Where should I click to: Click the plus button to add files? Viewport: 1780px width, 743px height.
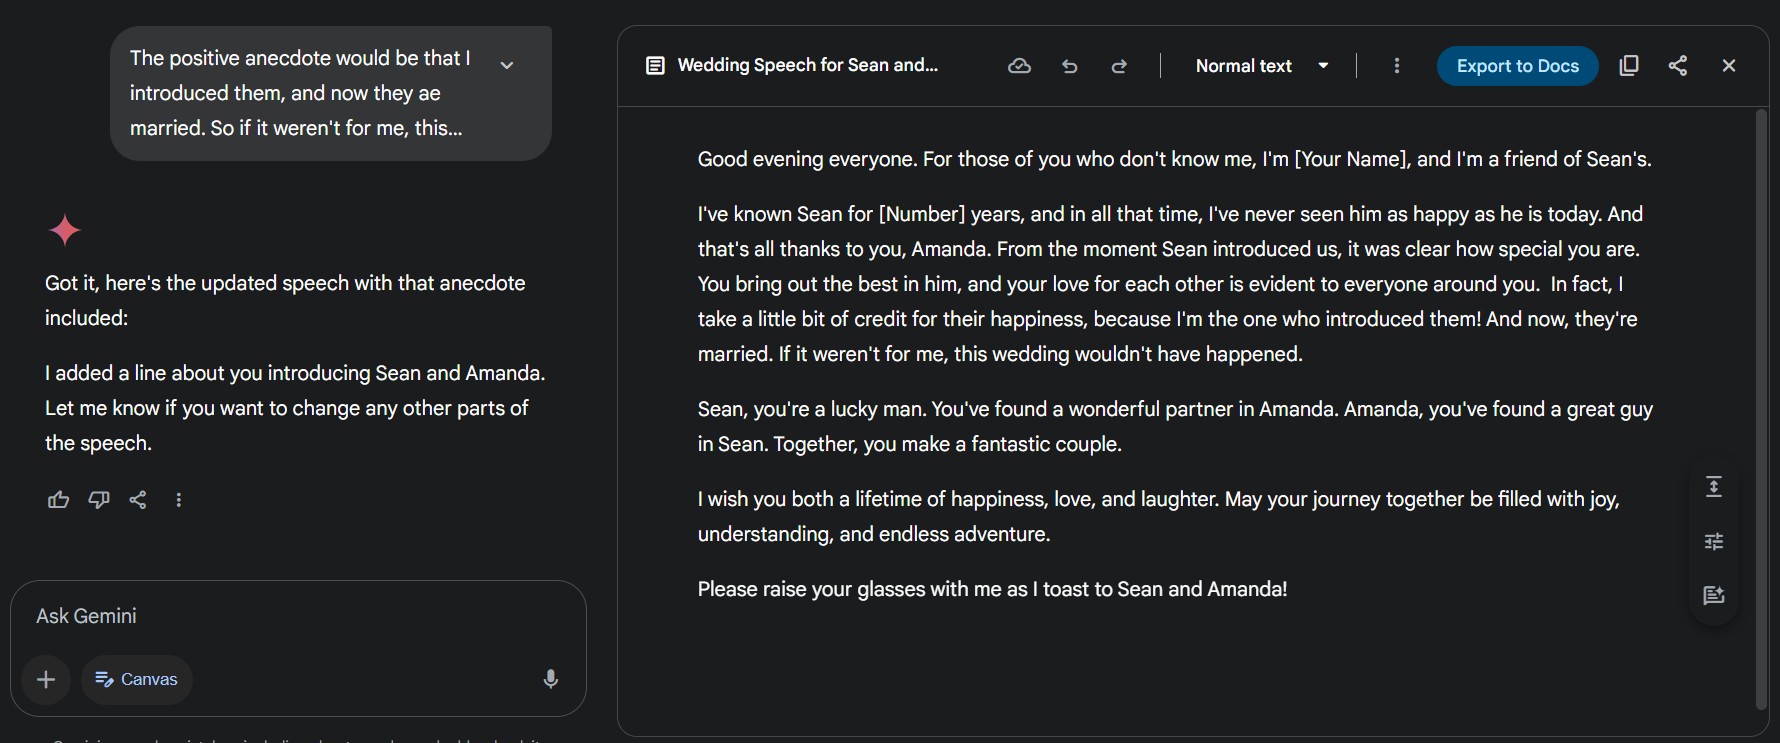tap(46, 680)
